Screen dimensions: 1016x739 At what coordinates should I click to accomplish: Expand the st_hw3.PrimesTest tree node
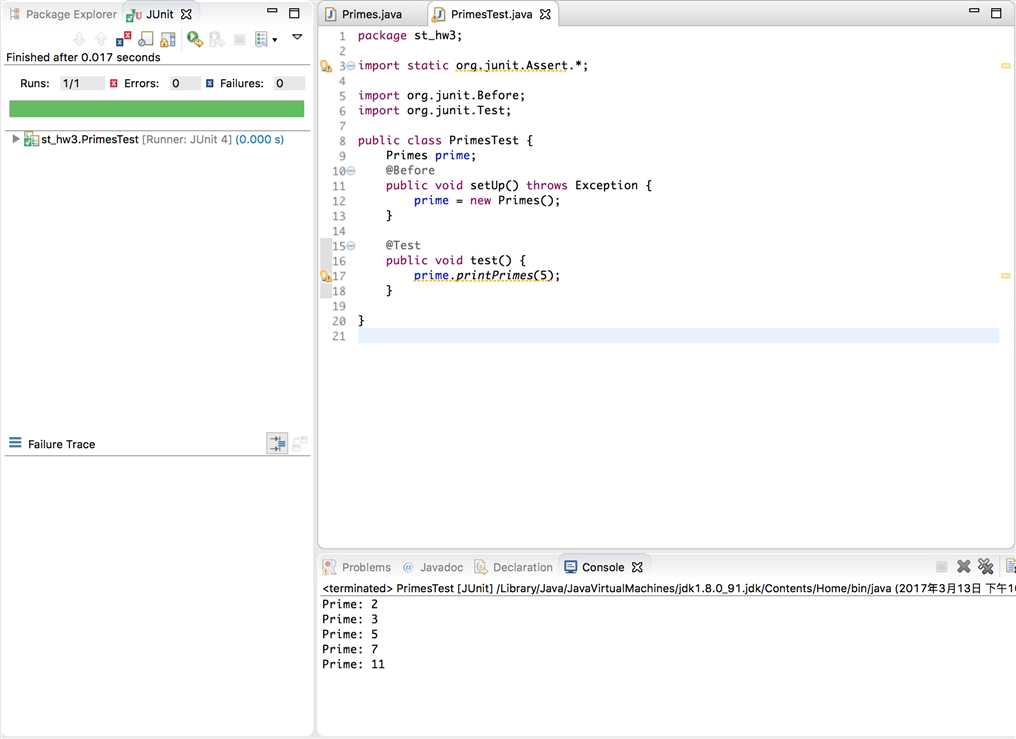pos(16,139)
